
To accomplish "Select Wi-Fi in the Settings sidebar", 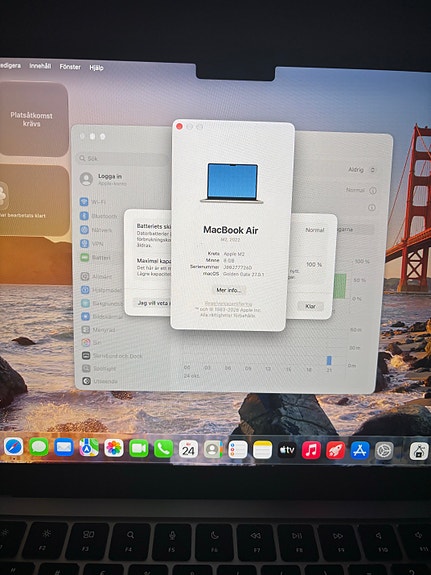I will [93, 202].
